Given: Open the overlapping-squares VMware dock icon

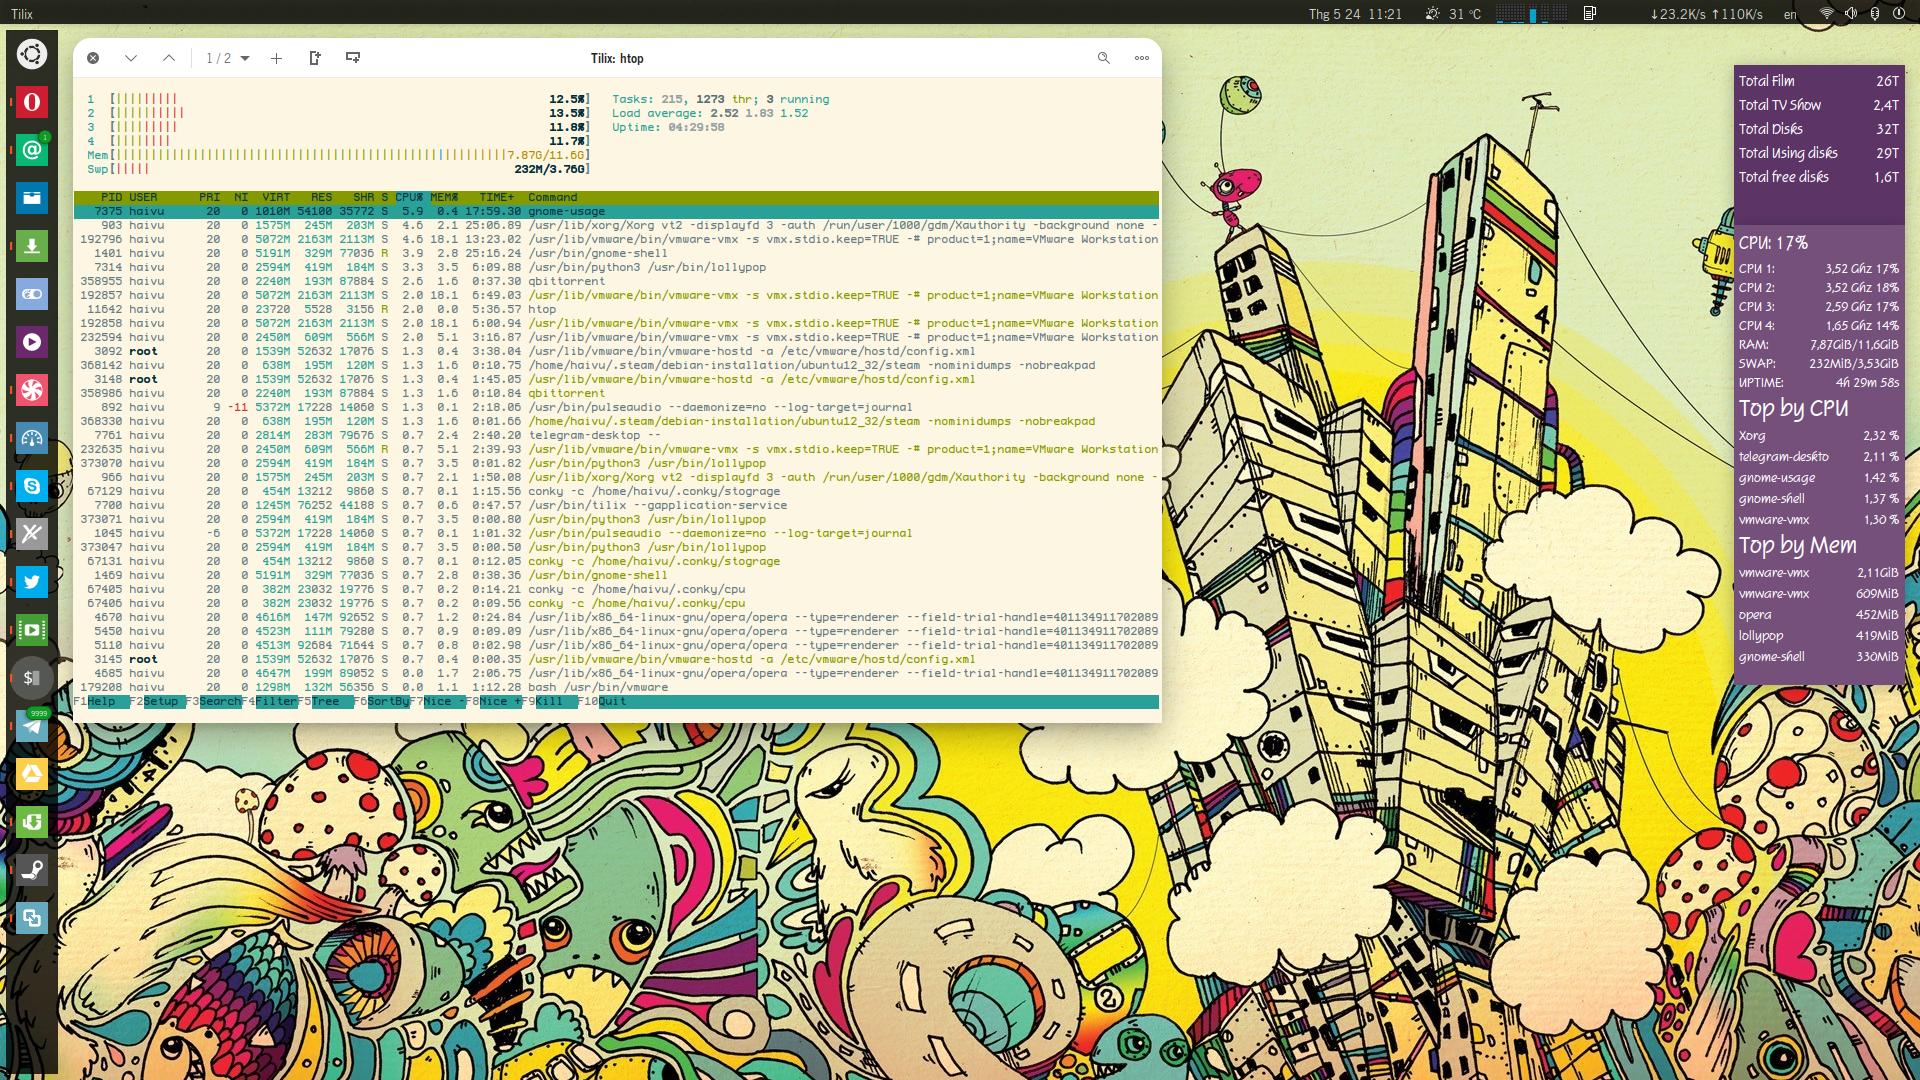Looking at the screenshot, I should point(31,918).
